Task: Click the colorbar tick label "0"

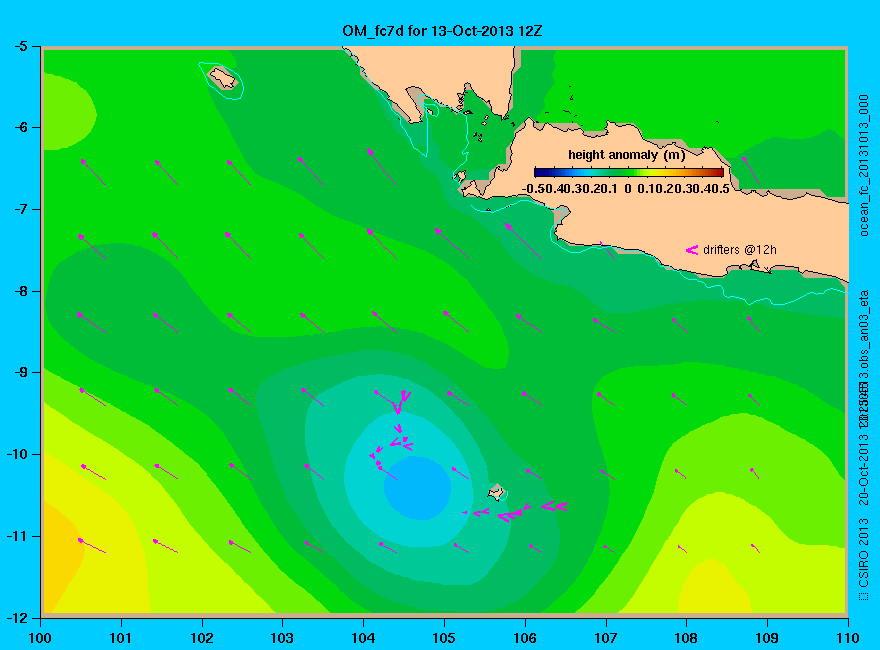Action: tap(627, 189)
